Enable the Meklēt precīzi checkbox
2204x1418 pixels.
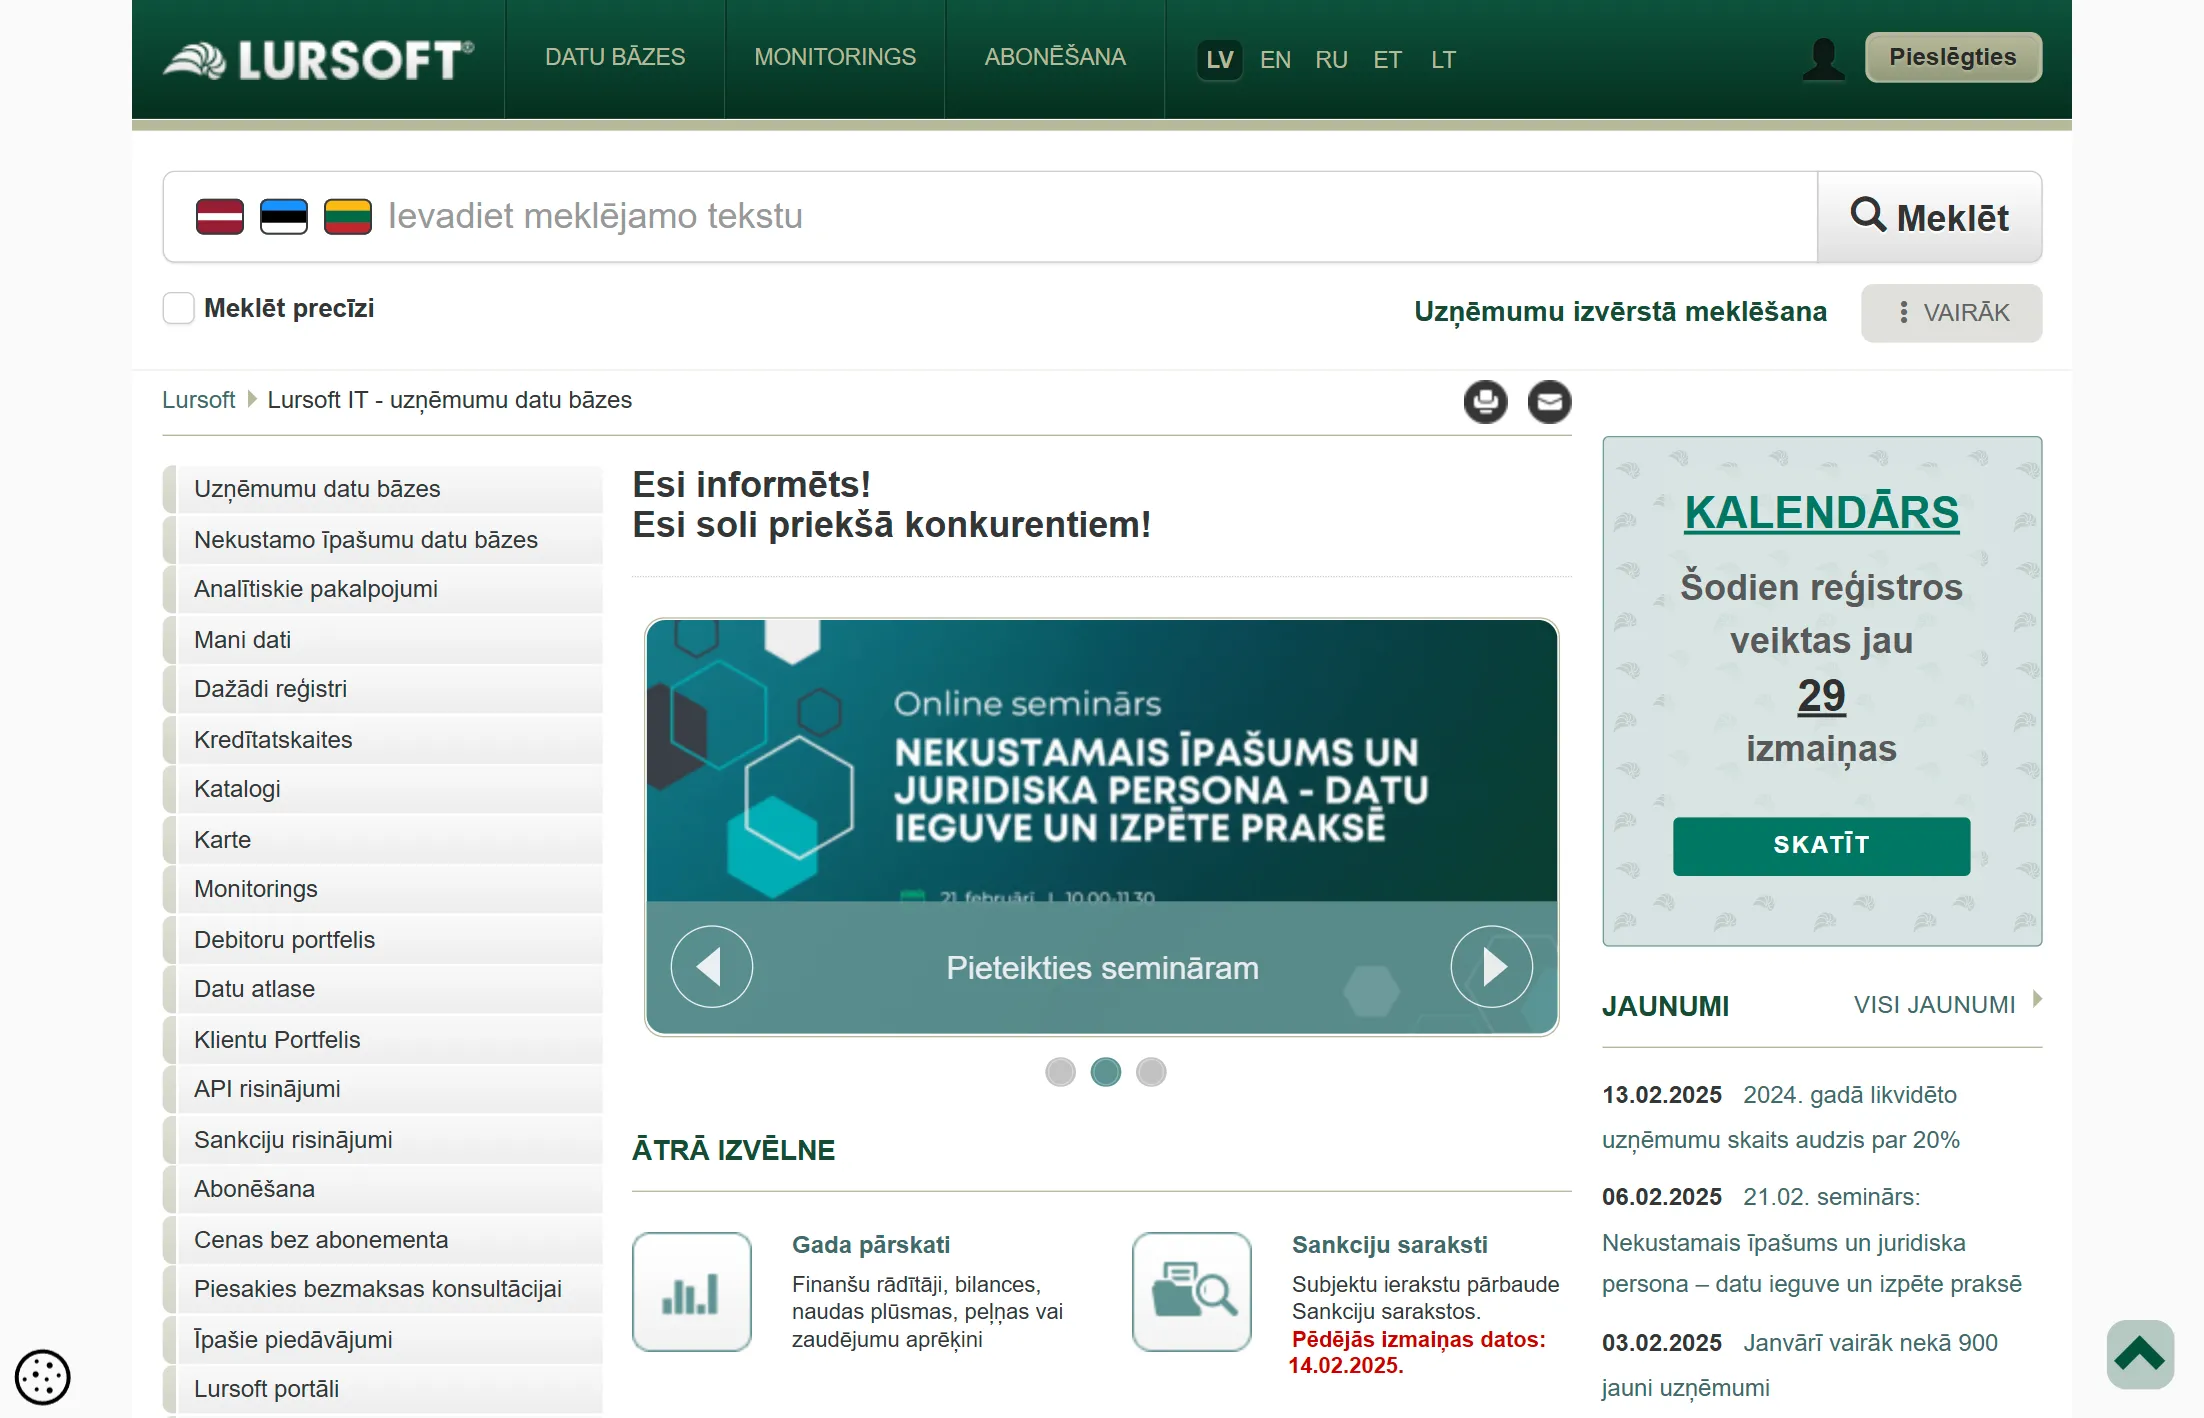tap(179, 308)
